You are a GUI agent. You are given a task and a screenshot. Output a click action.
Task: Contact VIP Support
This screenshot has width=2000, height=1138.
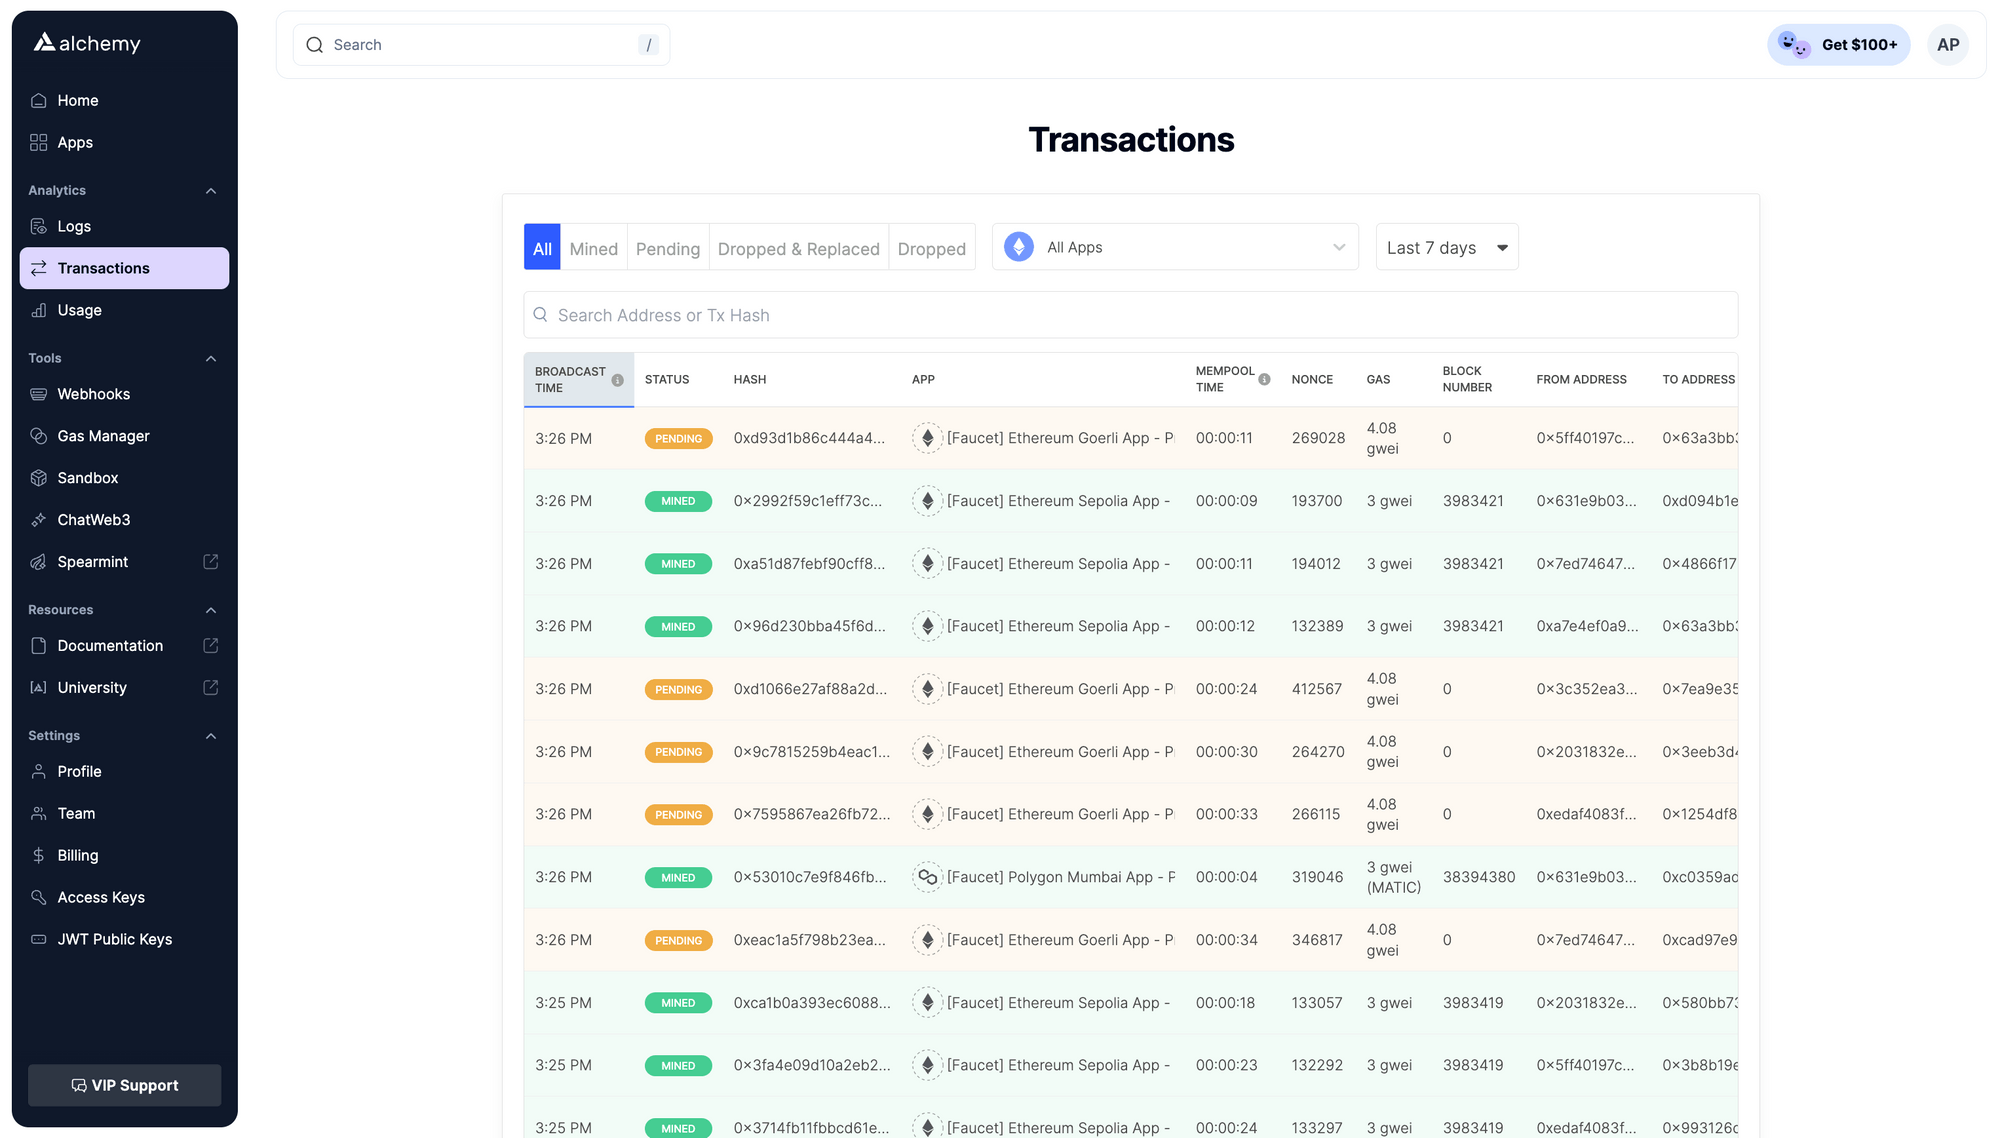coord(124,1085)
